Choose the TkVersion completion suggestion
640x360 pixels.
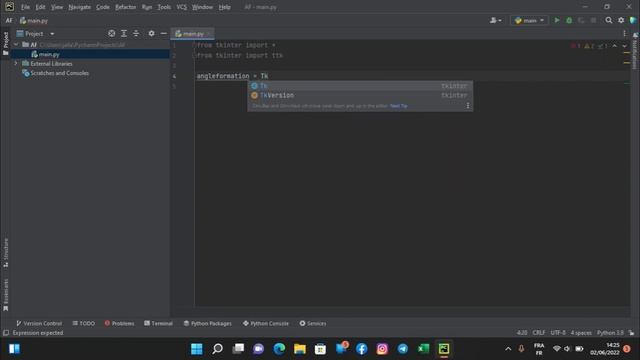point(360,95)
